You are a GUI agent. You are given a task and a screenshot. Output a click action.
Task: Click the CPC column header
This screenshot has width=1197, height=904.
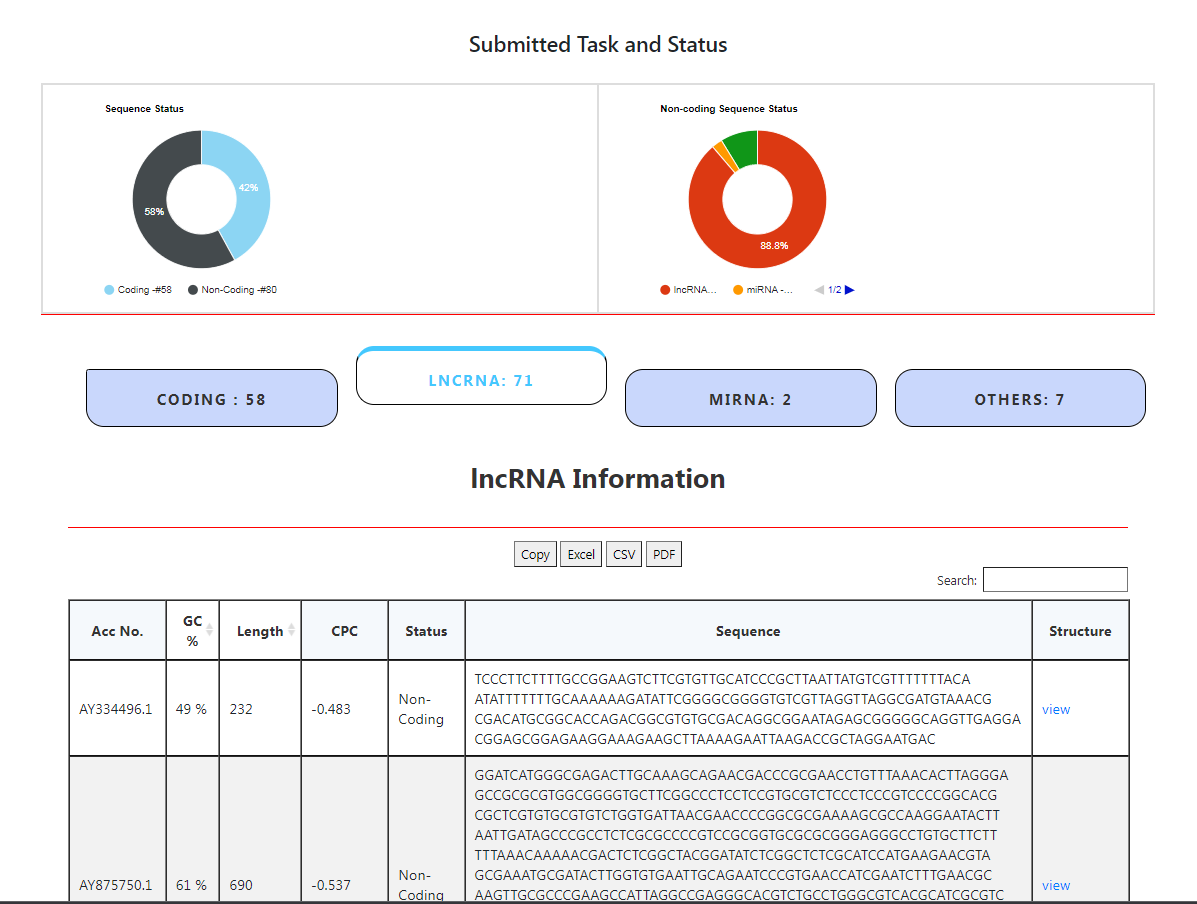coord(344,631)
